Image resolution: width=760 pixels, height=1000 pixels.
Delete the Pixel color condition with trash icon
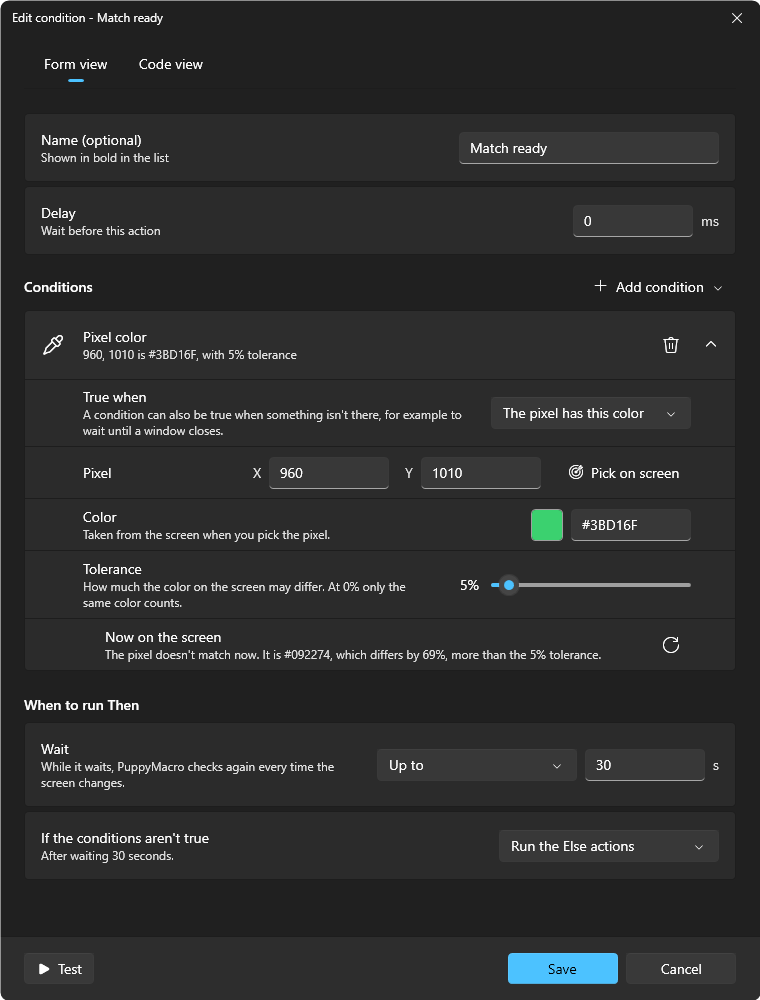click(x=671, y=345)
